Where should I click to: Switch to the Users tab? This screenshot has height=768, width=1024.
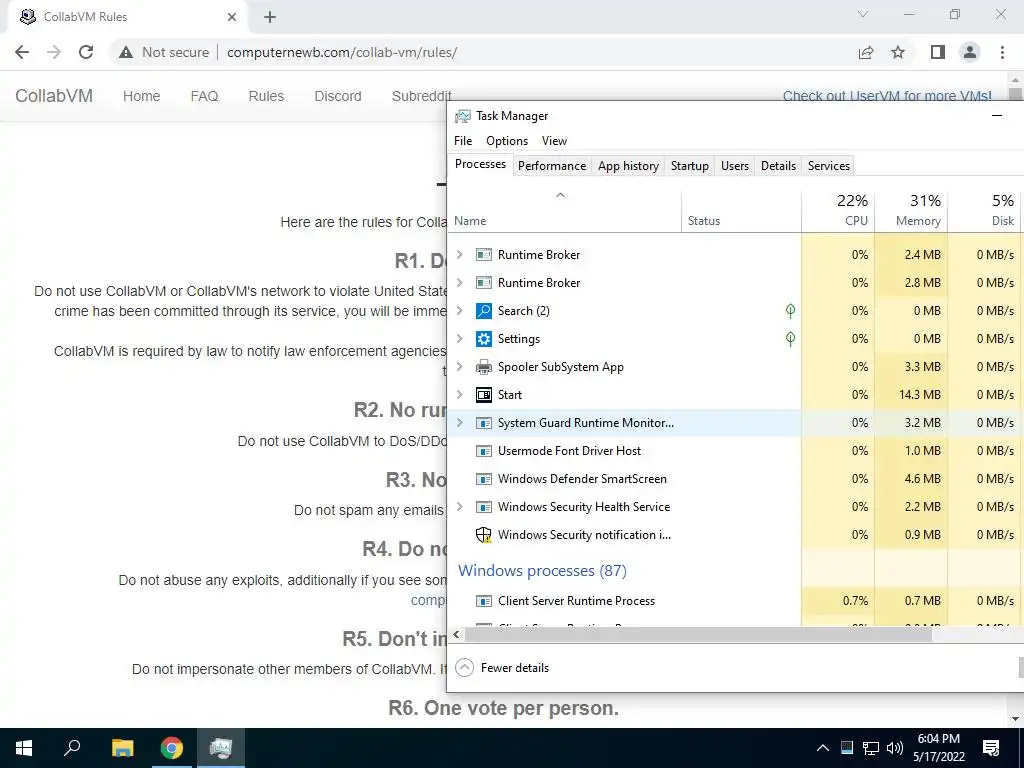click(735, 166)
